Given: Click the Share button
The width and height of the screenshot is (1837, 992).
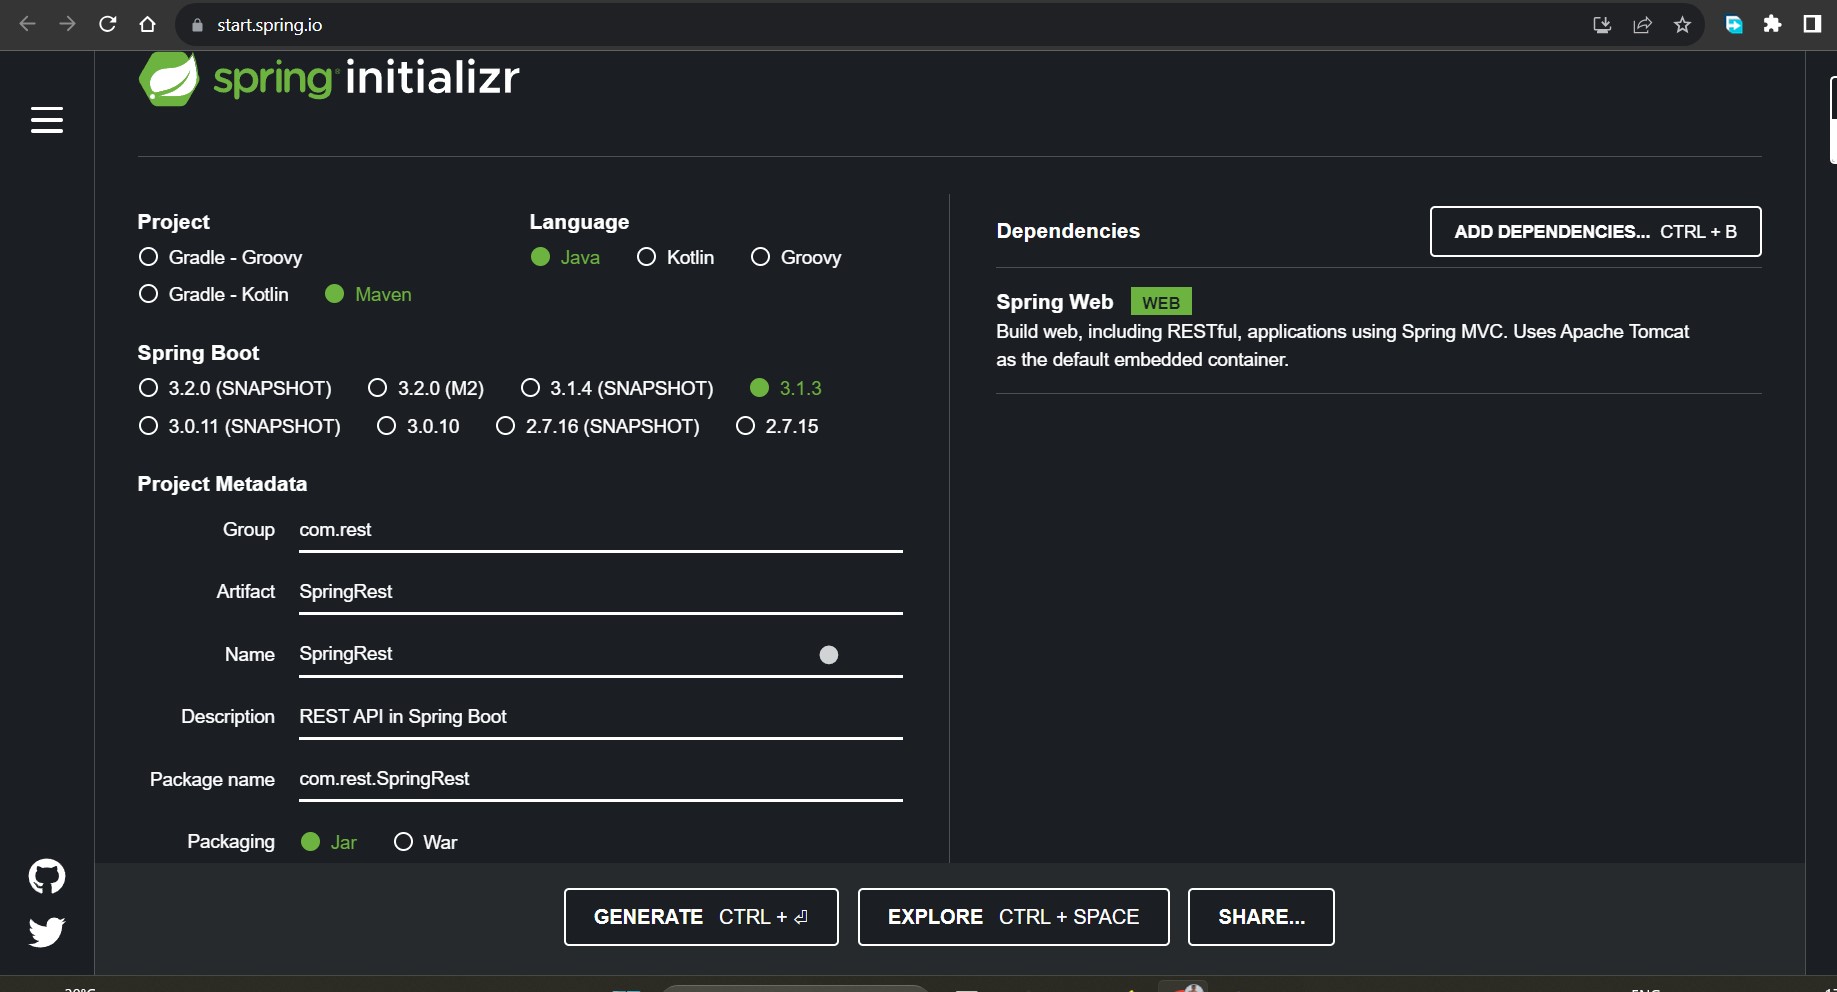Looking at the screenshot, I should 1261,917.
